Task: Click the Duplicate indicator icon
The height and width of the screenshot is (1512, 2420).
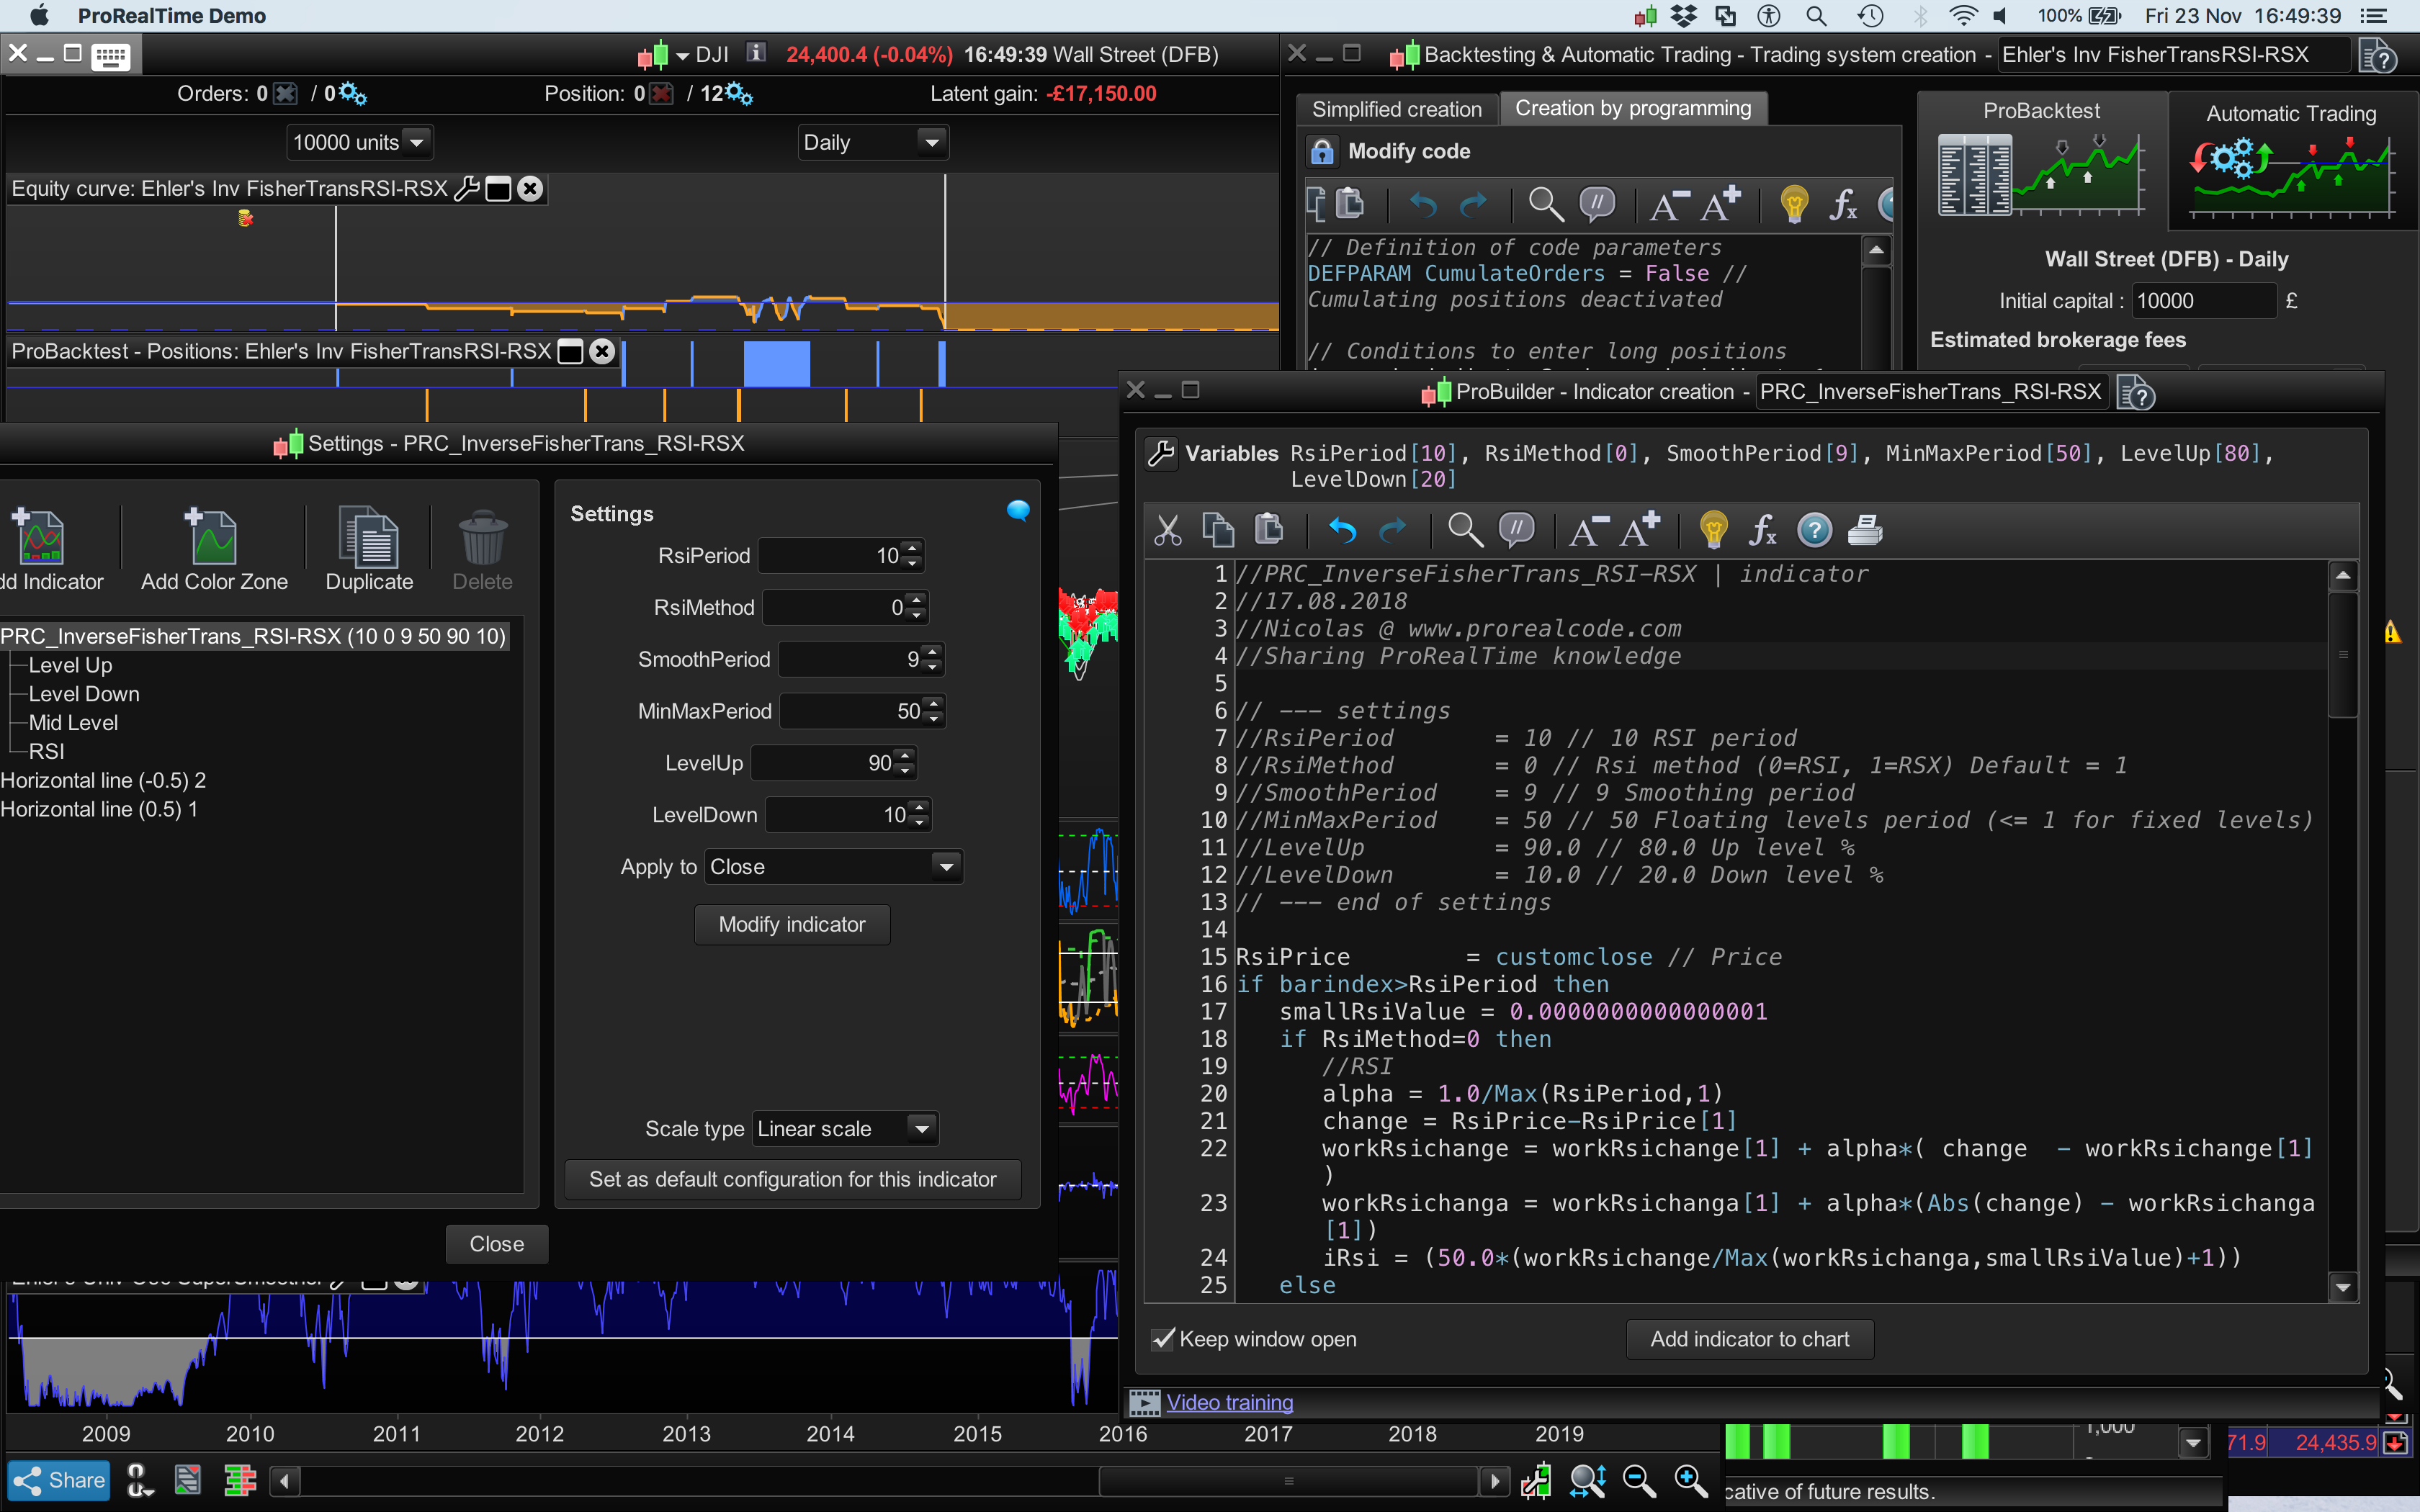Action: tap(369, 538)
